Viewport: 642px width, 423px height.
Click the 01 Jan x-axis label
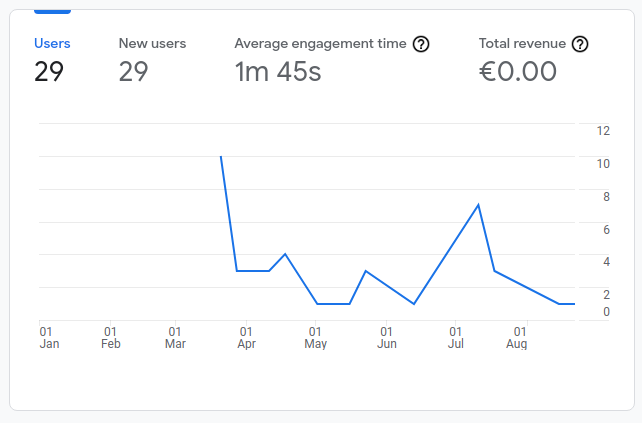(47, 338)
